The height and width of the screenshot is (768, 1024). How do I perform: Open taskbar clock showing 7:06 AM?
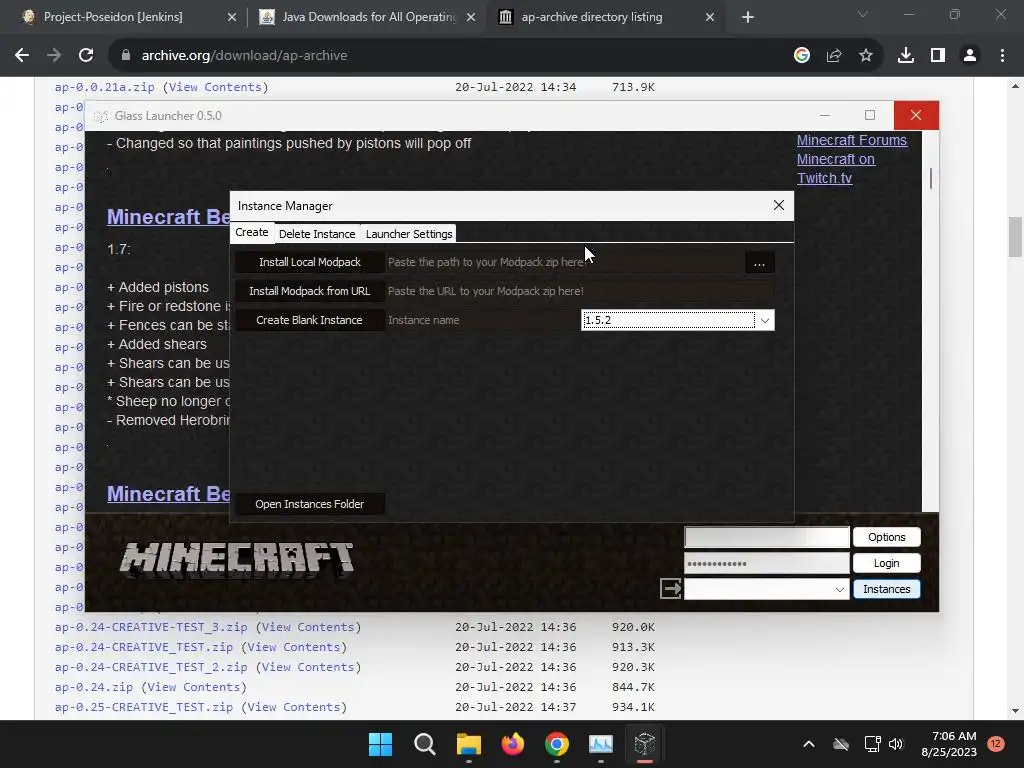pos(949,744)
